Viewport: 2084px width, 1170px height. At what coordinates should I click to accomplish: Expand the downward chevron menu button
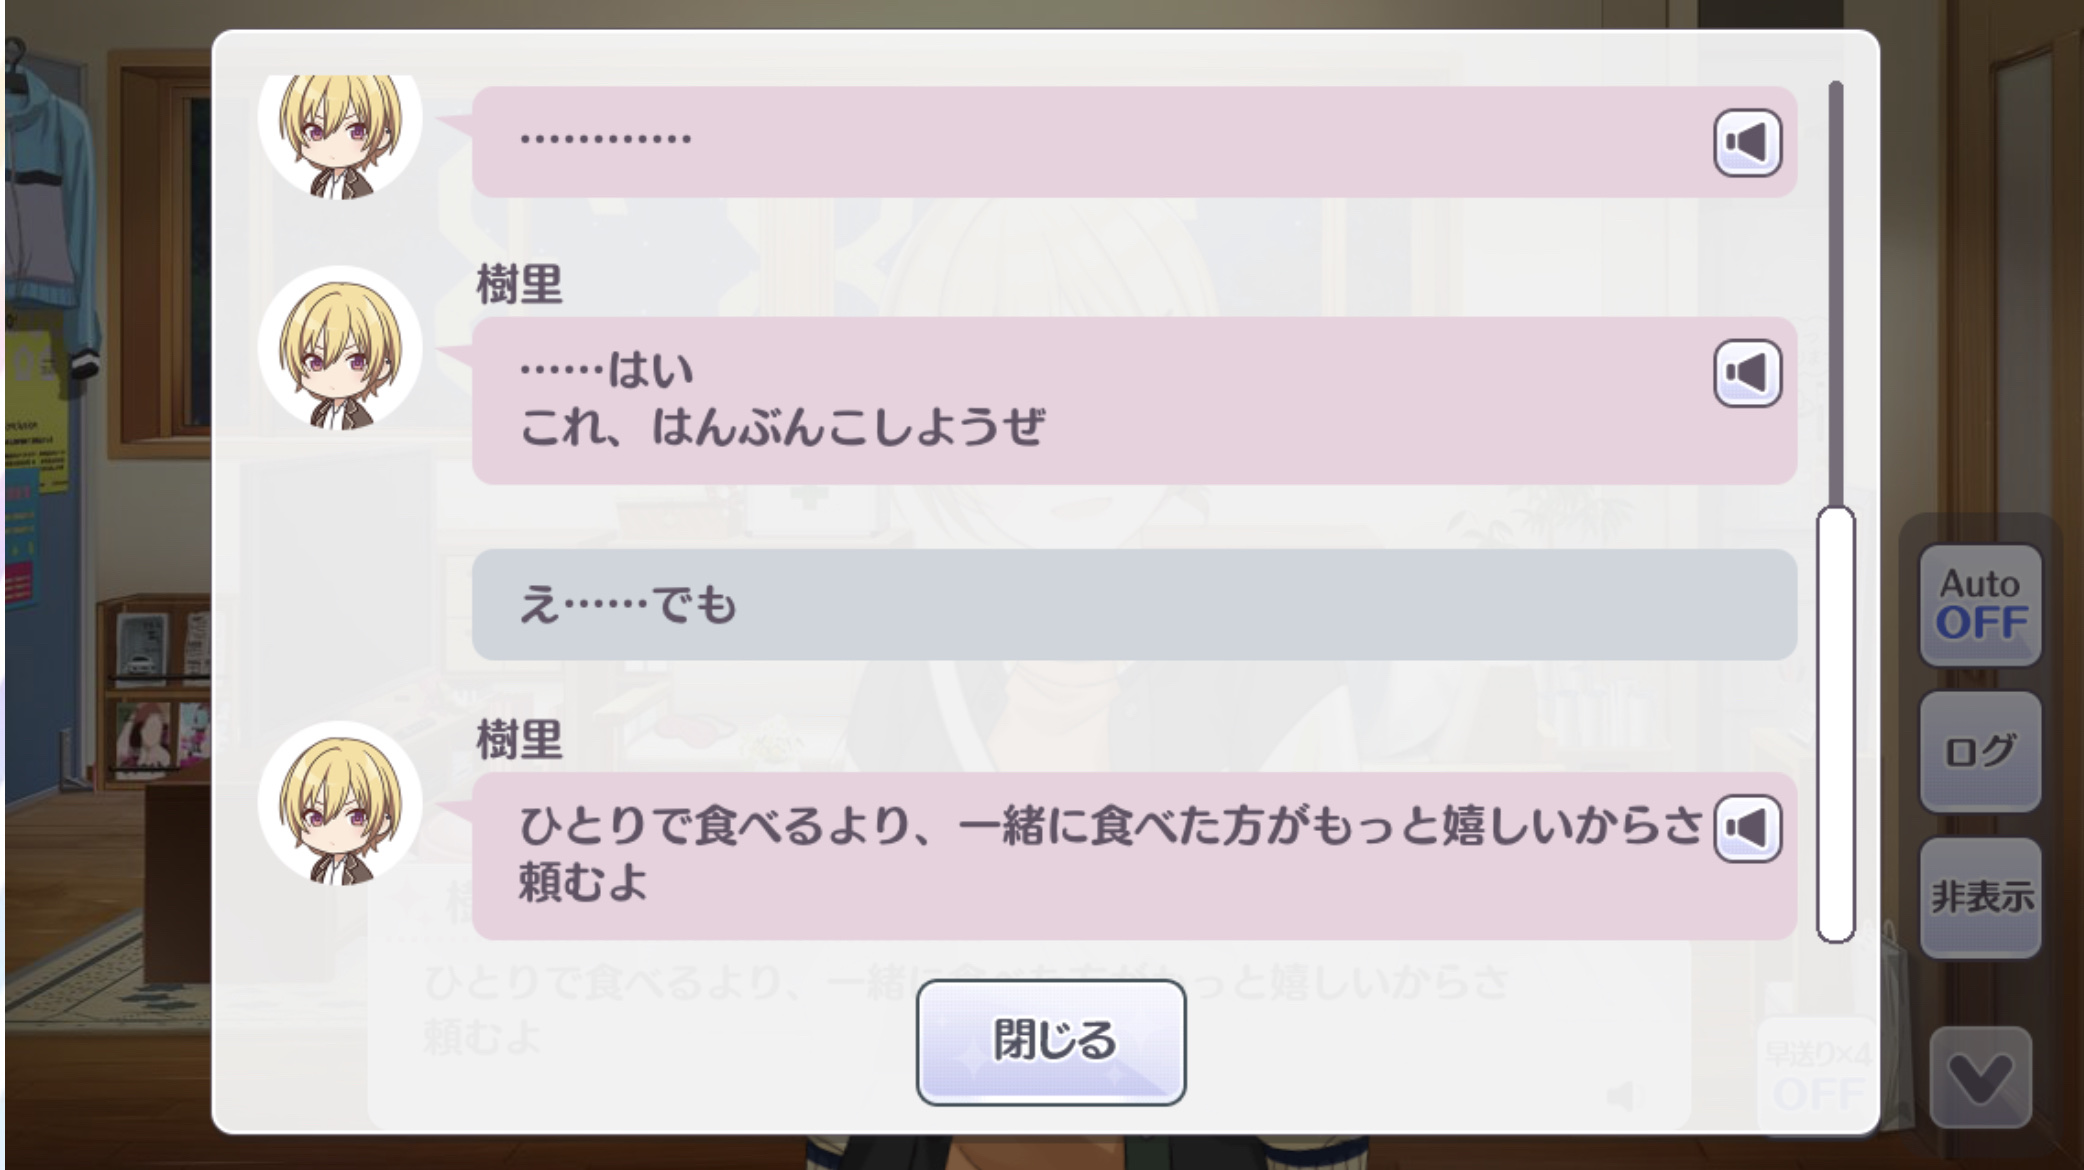(x=1980, y=1078)
